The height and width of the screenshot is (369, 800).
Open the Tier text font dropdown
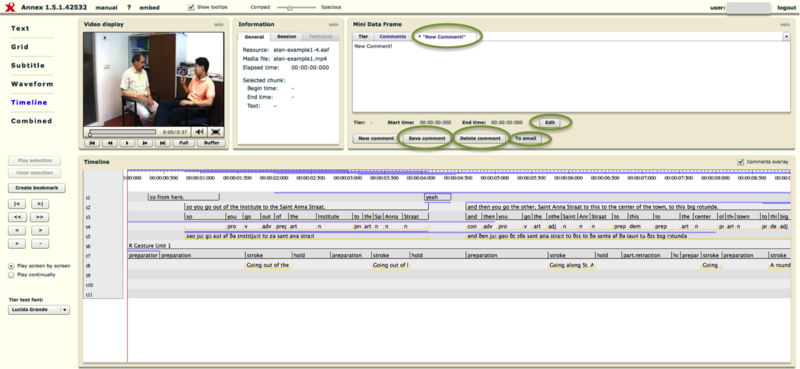(x=39, y=309)
